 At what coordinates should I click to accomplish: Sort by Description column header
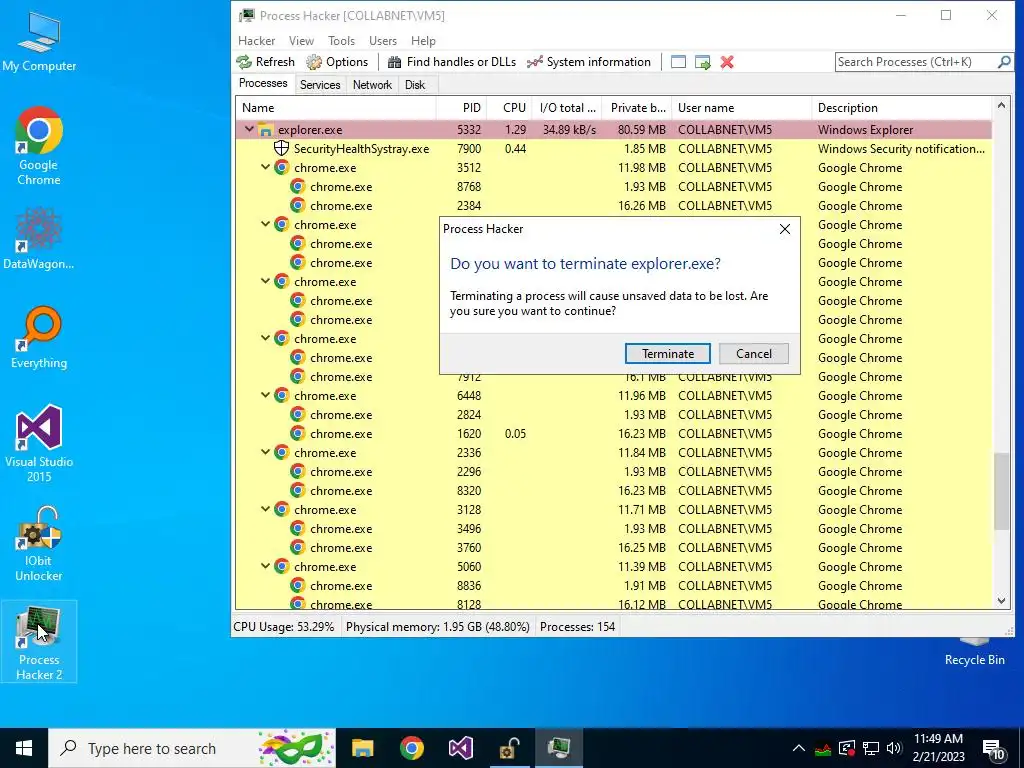coord(902,108)
